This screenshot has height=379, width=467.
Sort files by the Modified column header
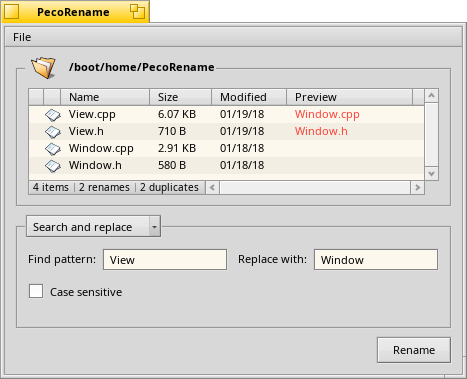(x=249, y=97)
